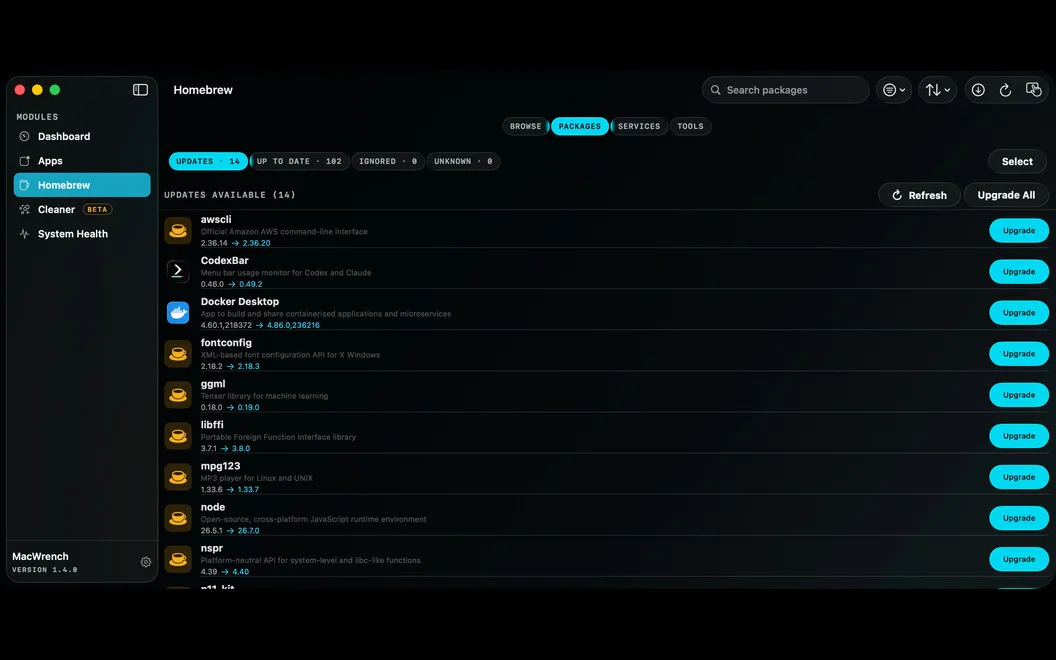
Task: Upgrade the mpg123 package
Action: pos(1019,477)
